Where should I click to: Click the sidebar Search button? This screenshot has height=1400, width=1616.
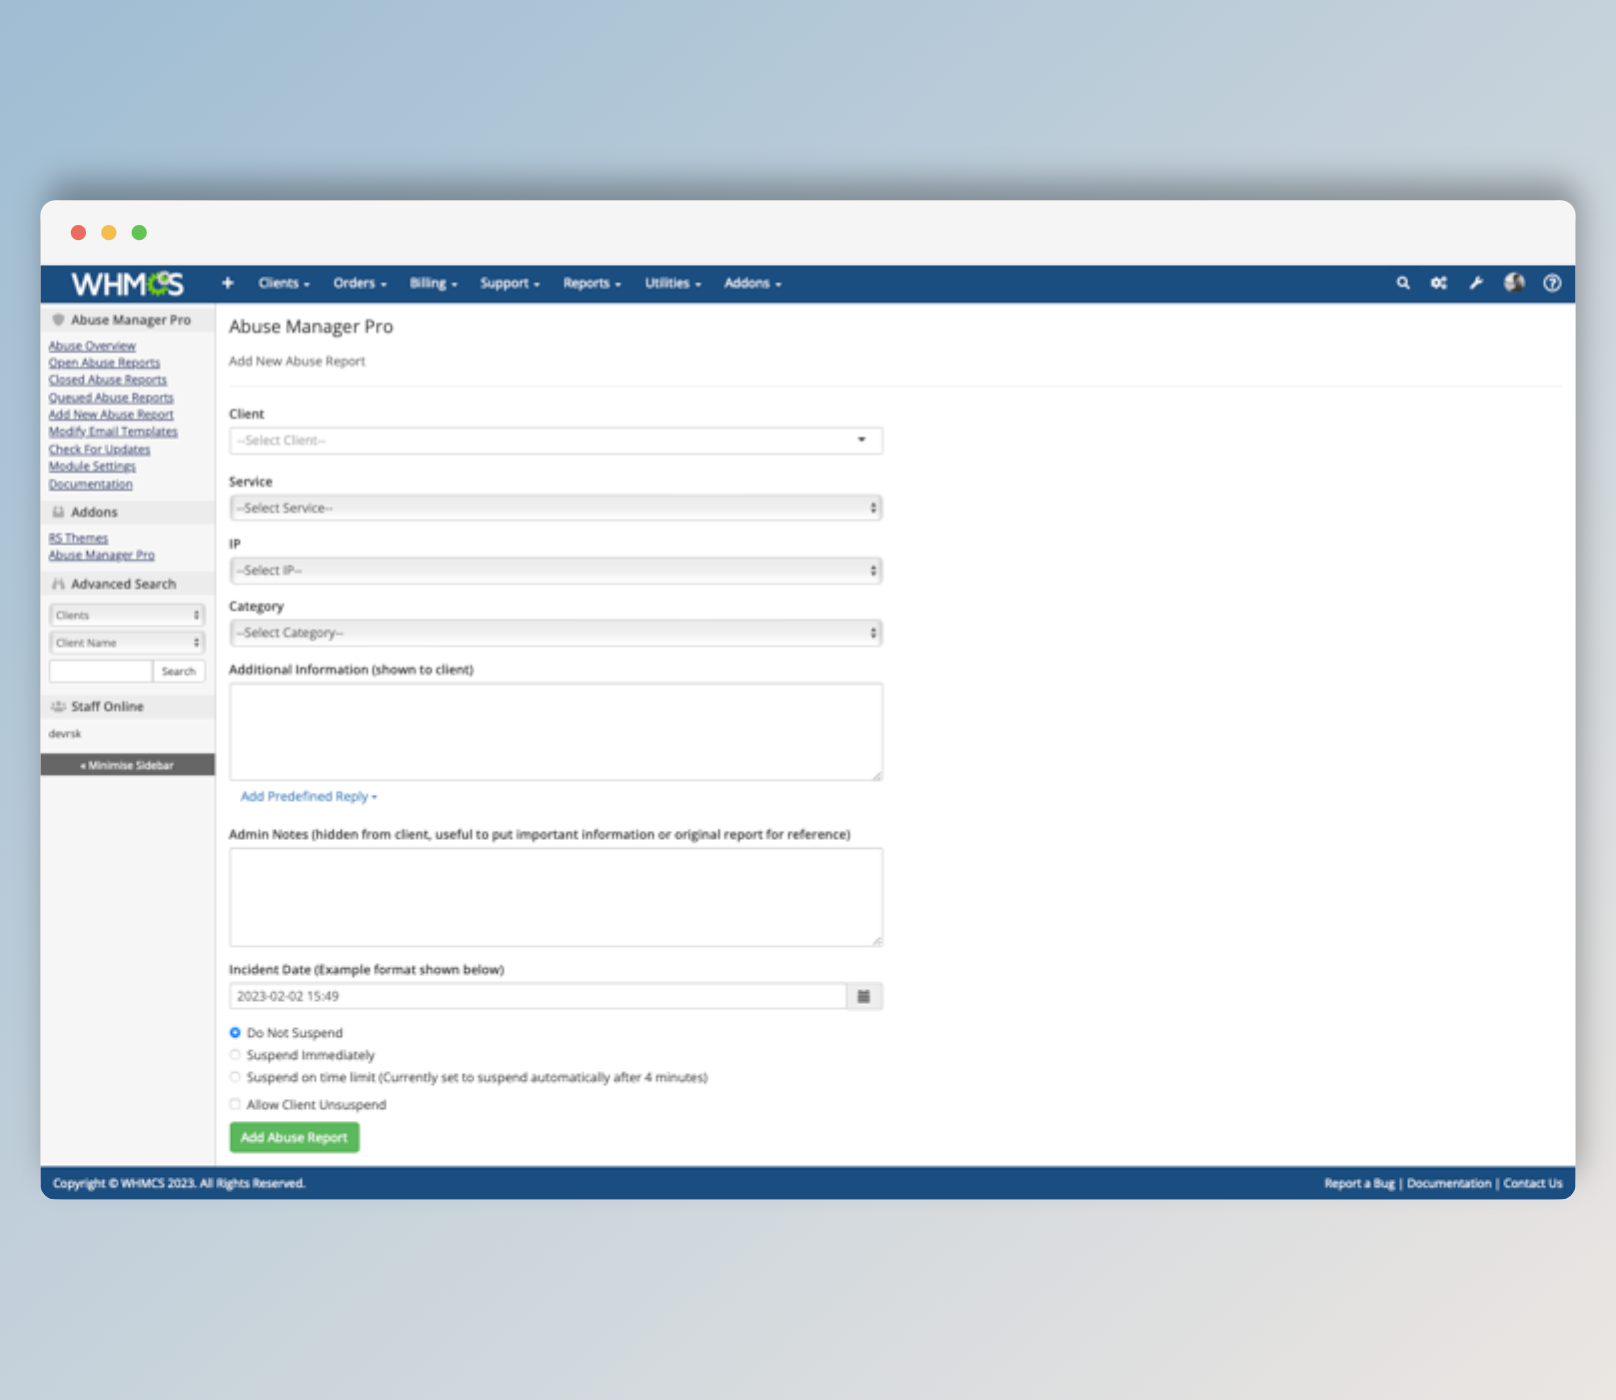tap(179, 671)
